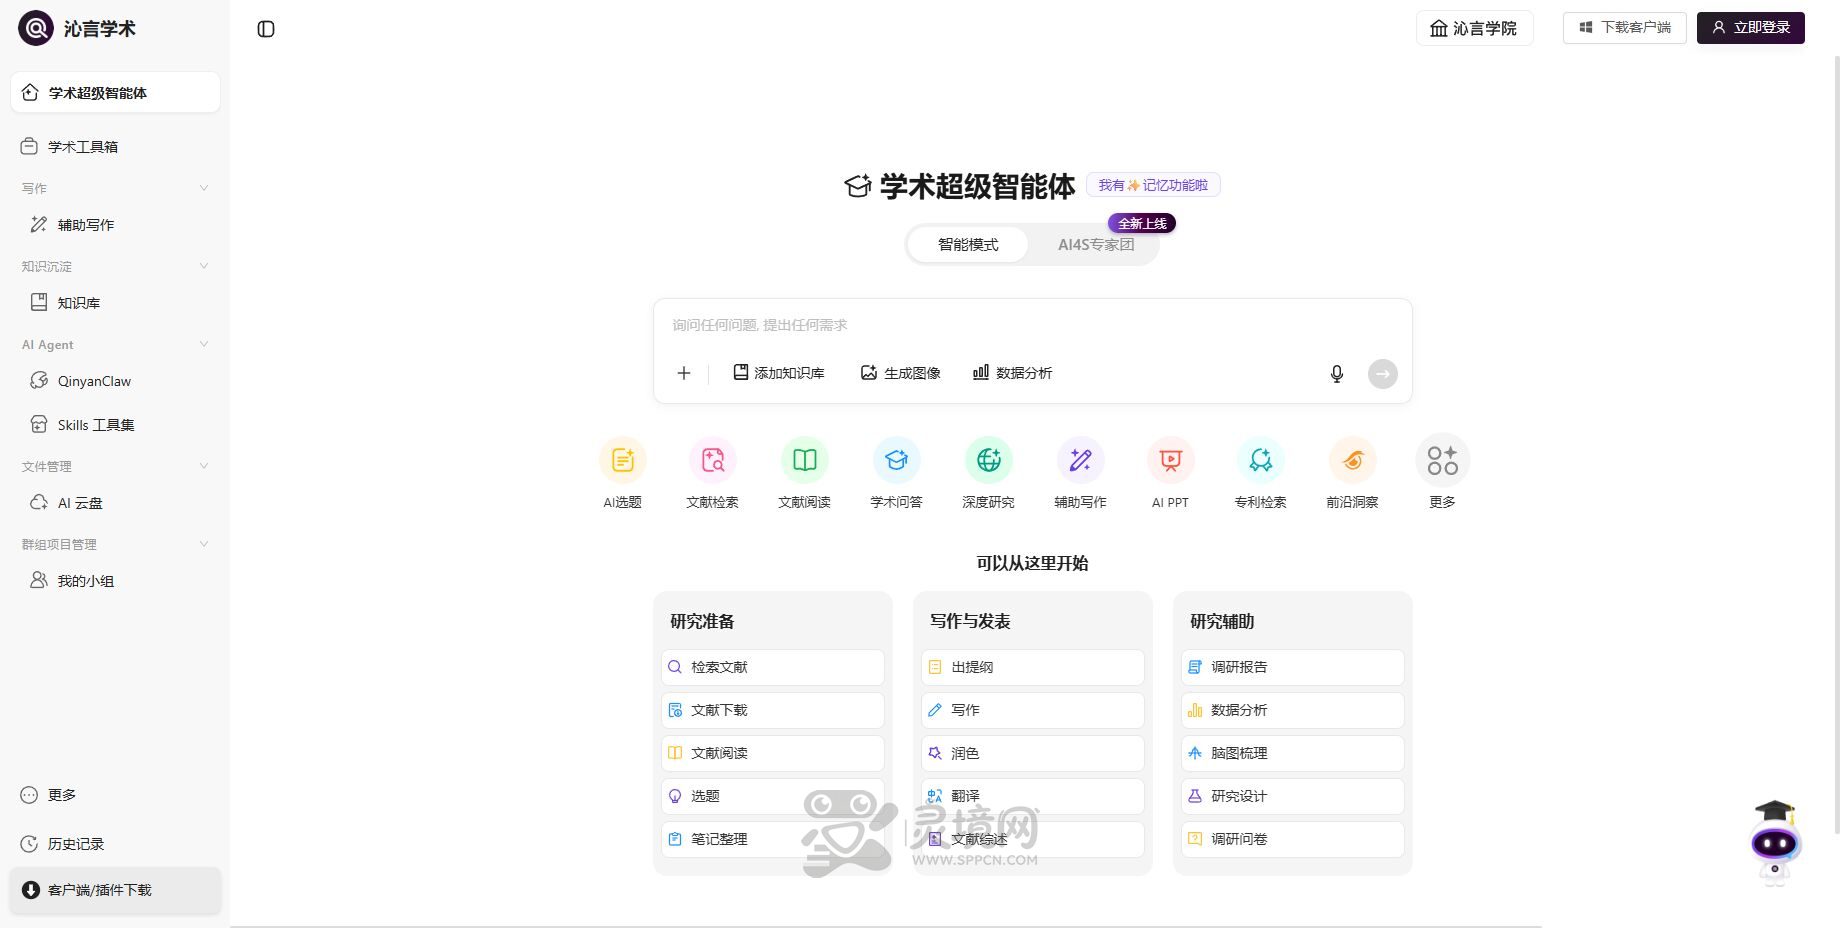Open the 辅助写作 shortcut icon in center row
The image size is (1840, 928).
coord(1081,460)
